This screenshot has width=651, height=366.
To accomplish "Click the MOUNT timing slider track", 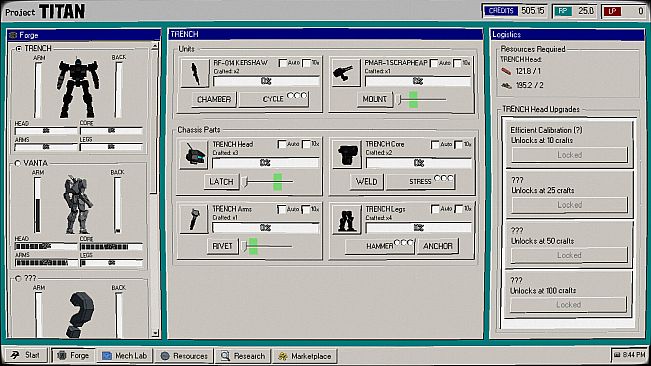I will point(422,100).
